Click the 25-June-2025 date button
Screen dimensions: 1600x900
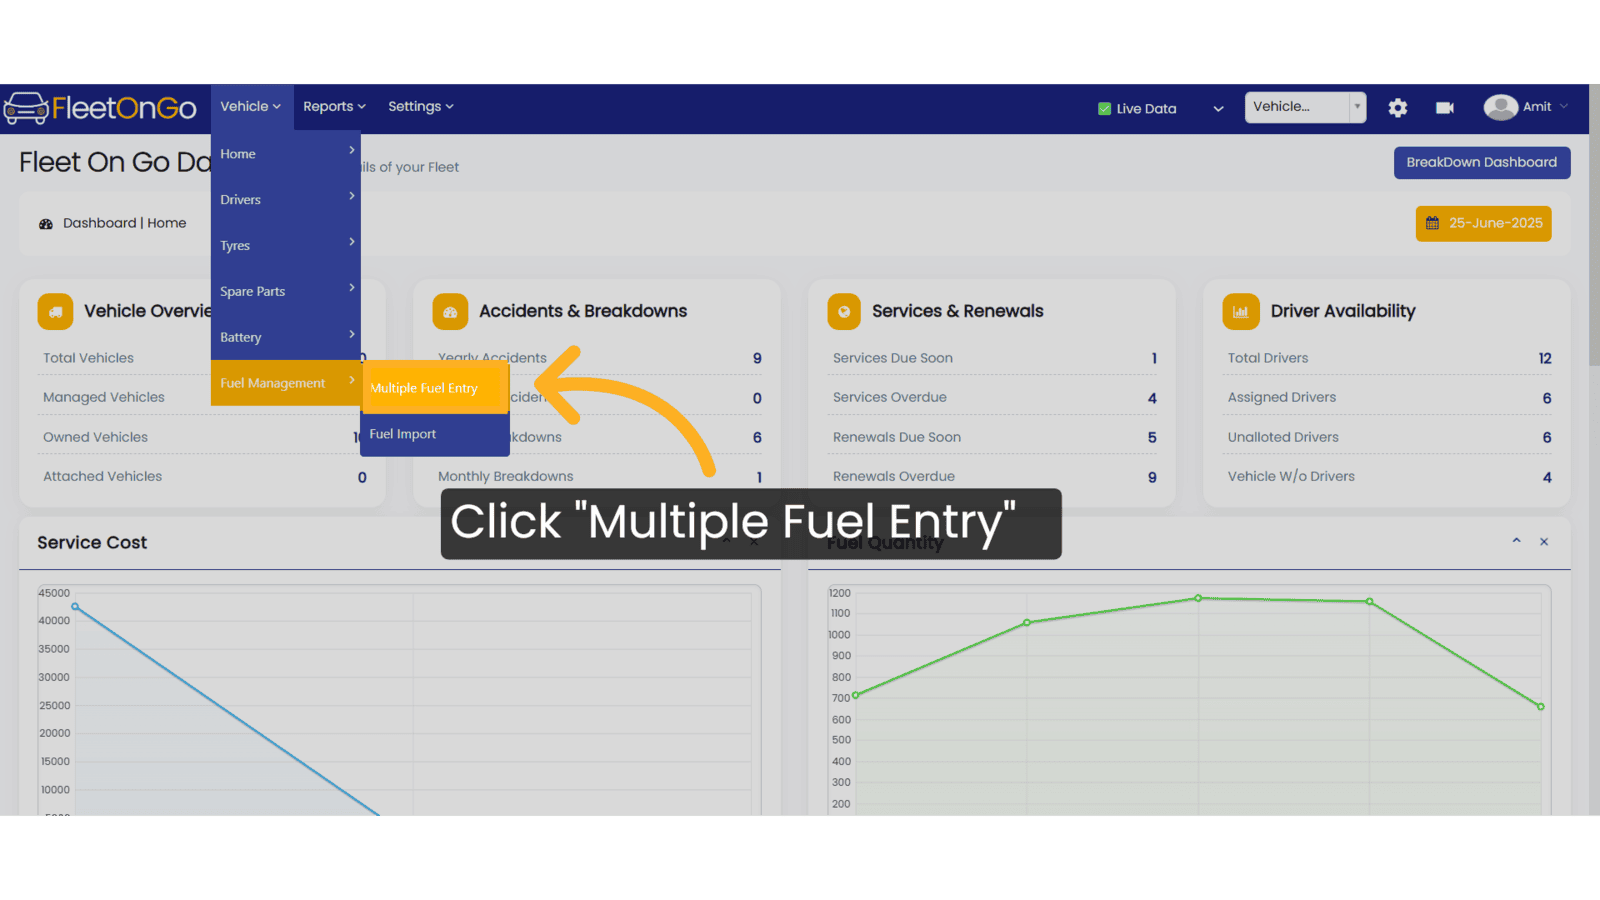[1484, 223]
